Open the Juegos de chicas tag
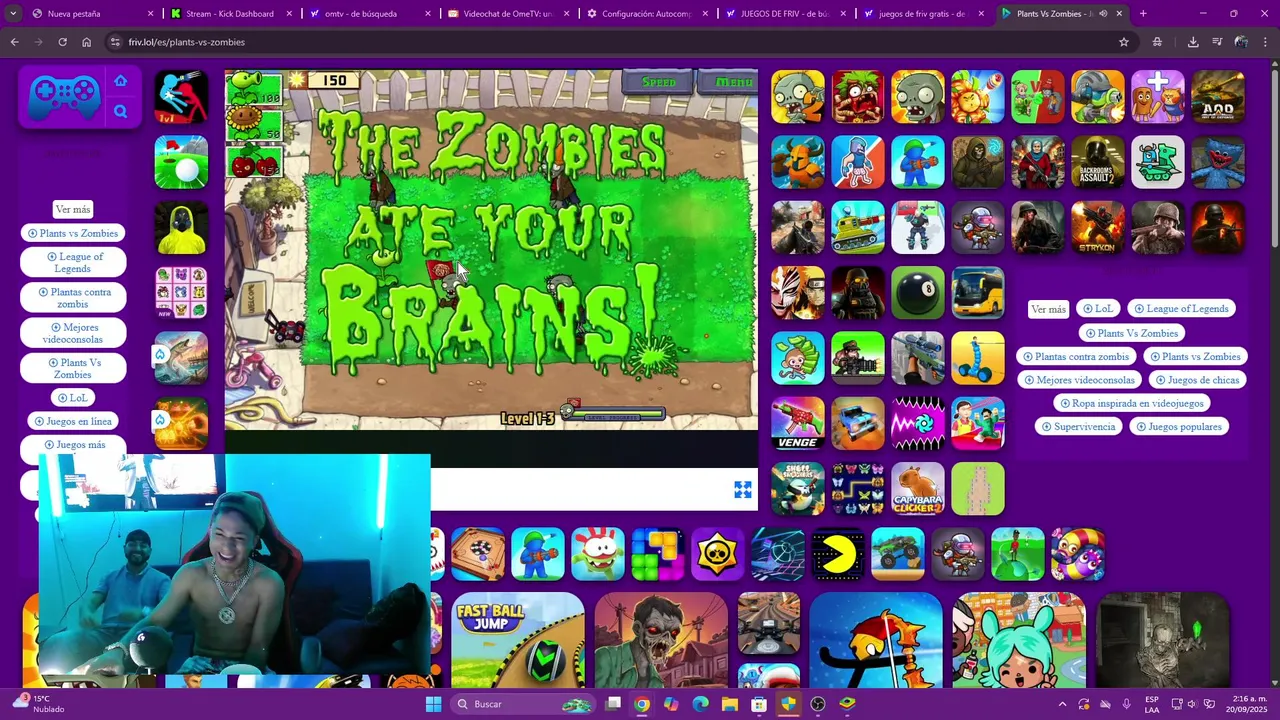This screenshot has height=720, width=1280. [1196, 380]
